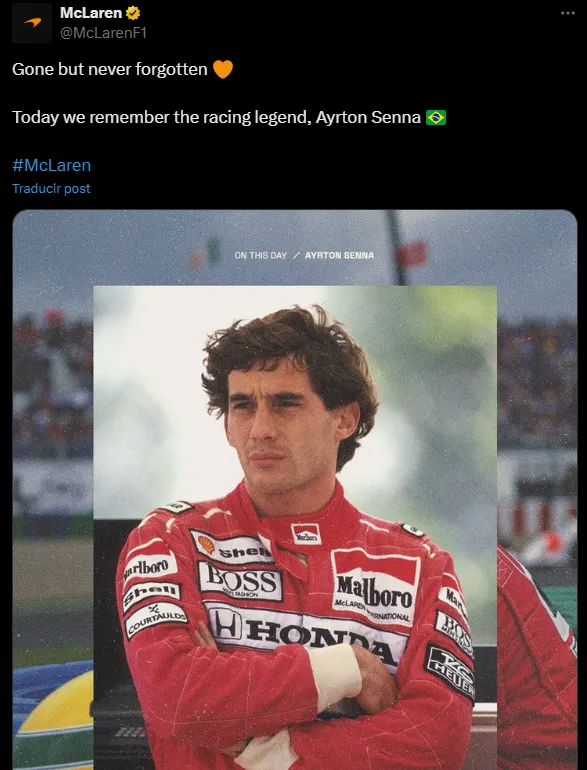Open the Ayrton Senna tribute image
587x770 pixels.
coord(295,490)
